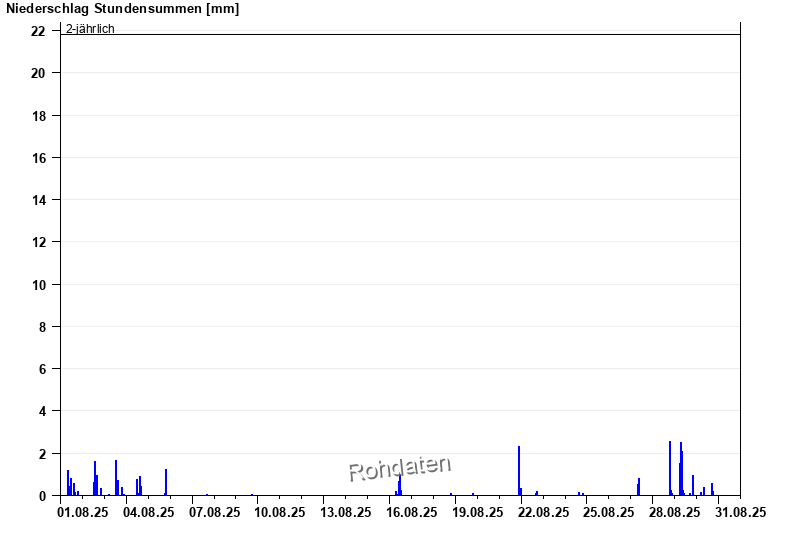Click the 'Niederschlag Stundensummen [mm]' chart title
800x550 pixels.
122,9
